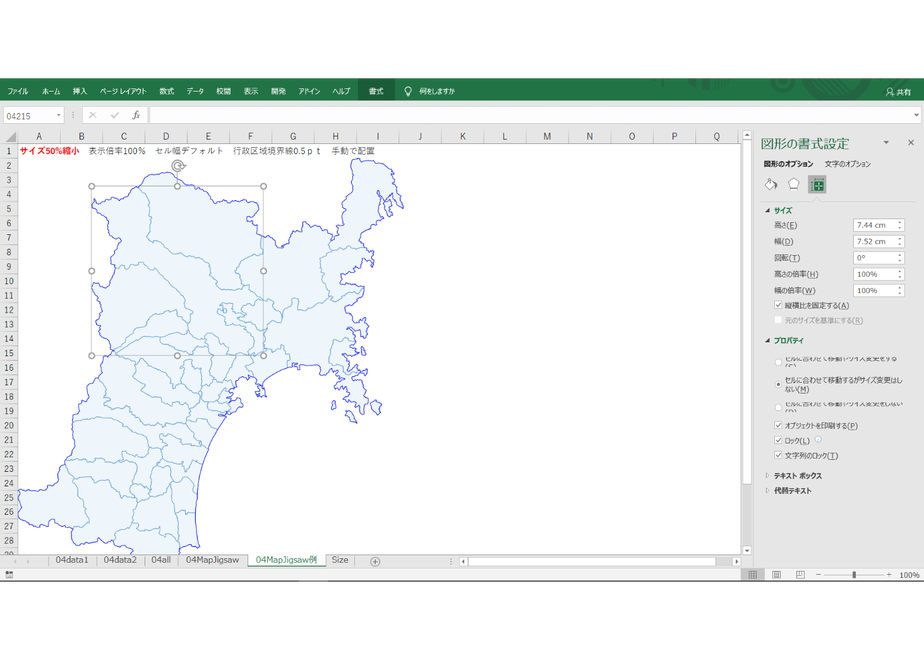Click the lightbulb Tell Me icon
924x660 pixels.
point(407,91)
